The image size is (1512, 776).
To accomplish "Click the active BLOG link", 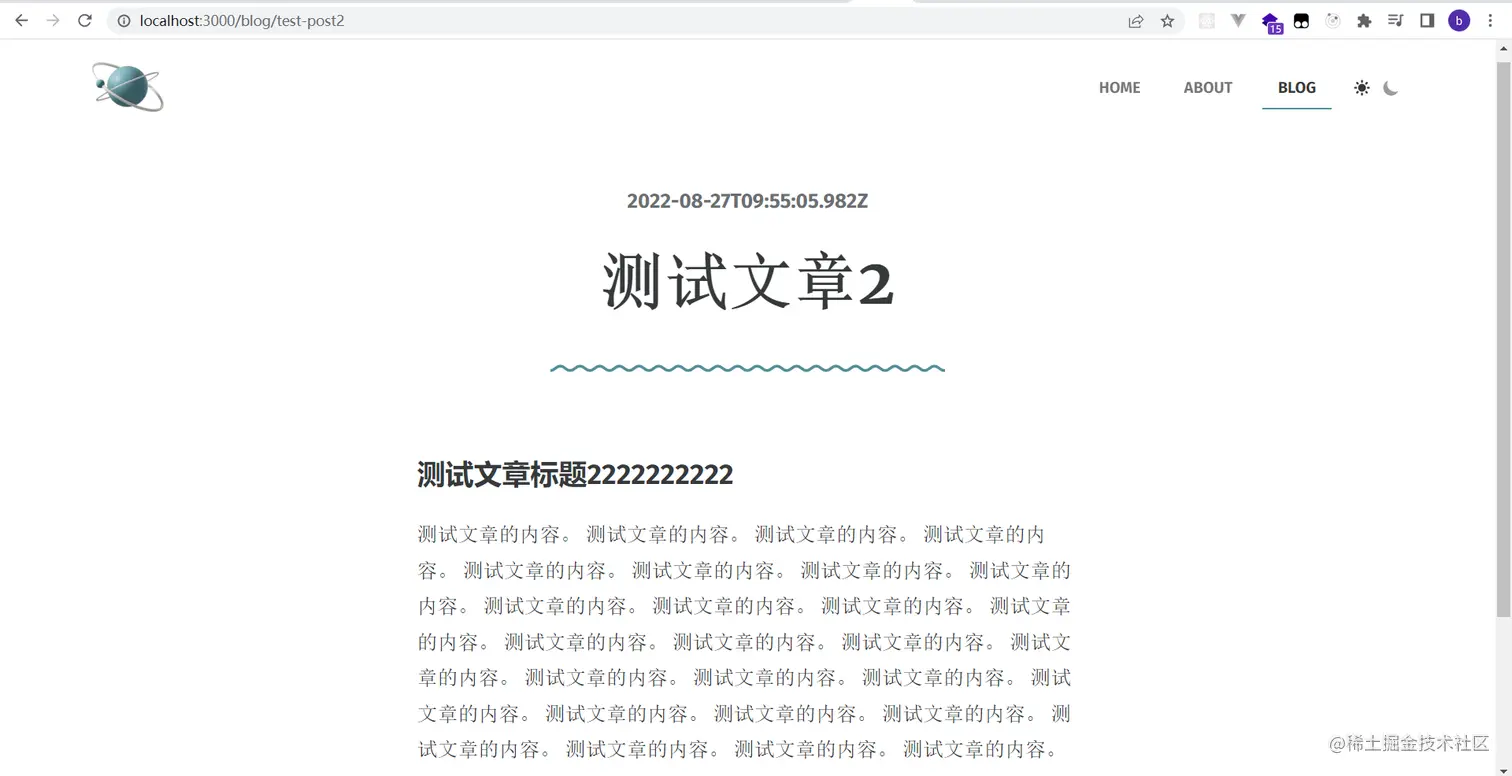I will (x=1296, y=88).
